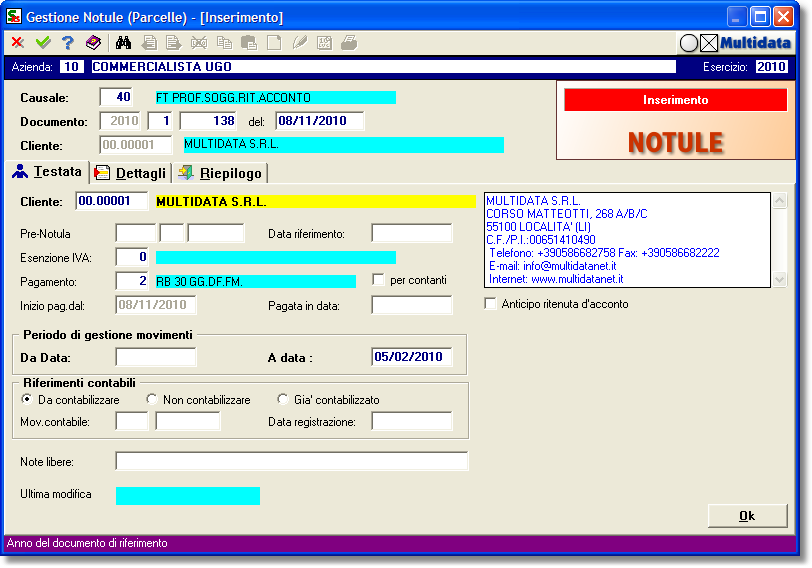The image size is (812, 568).
Task: Click the crossed-out delete record icon
Action: point(199,42)
